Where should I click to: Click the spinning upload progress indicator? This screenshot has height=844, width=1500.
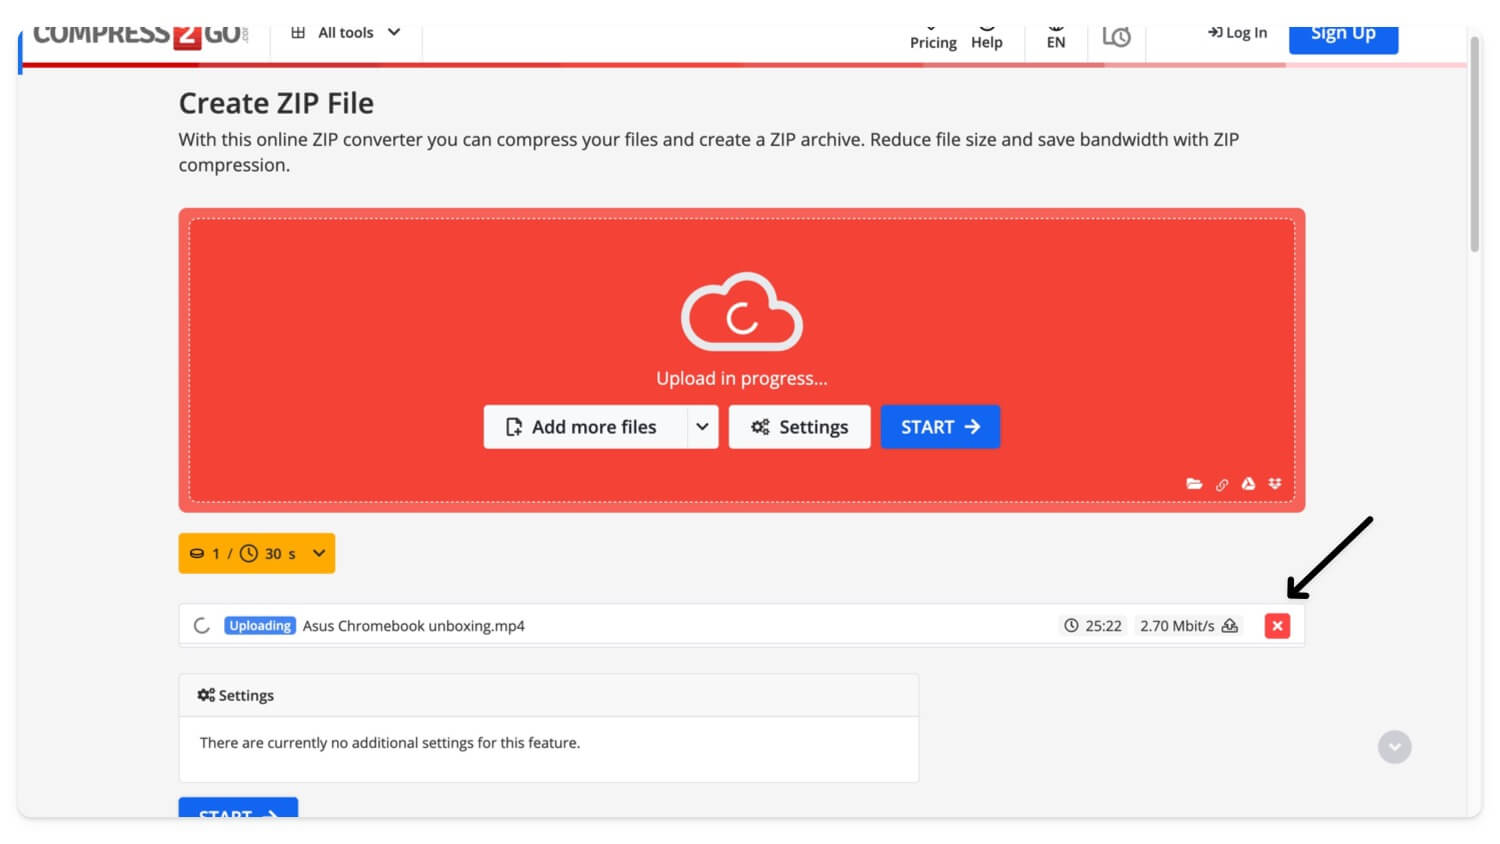[200, 625]
